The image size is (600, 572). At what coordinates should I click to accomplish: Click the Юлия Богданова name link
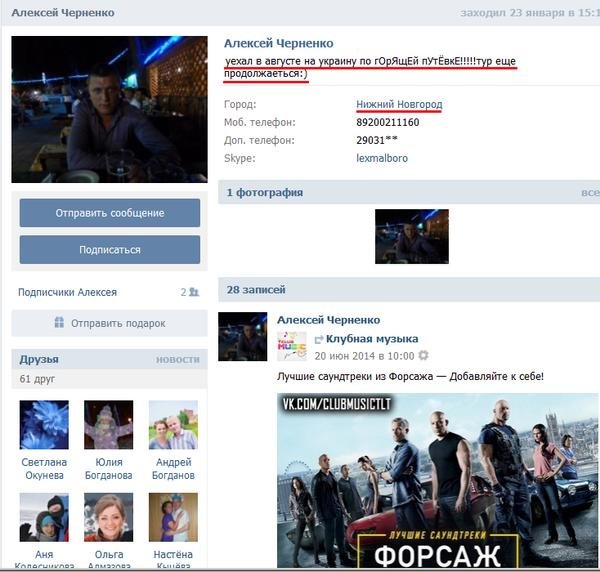click(x=109, y=469)
